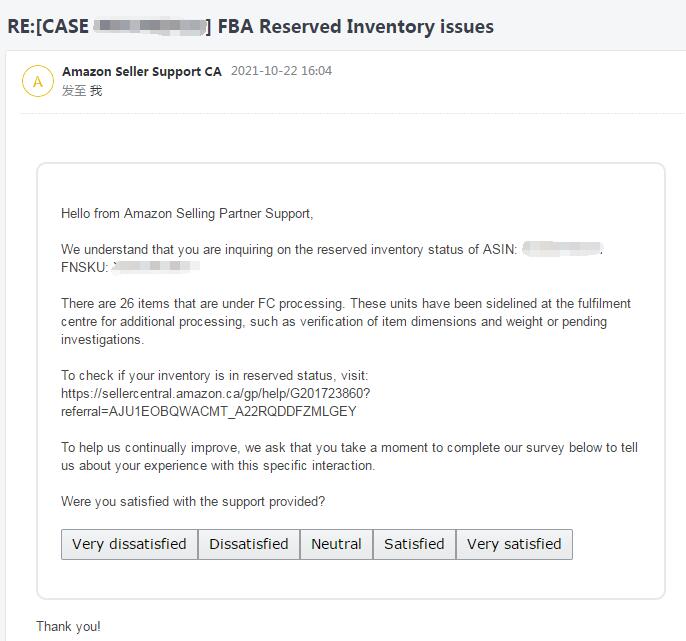Click the Thank you! text at bottom
This screenshot has height=641, width=686.
[68, 627]
